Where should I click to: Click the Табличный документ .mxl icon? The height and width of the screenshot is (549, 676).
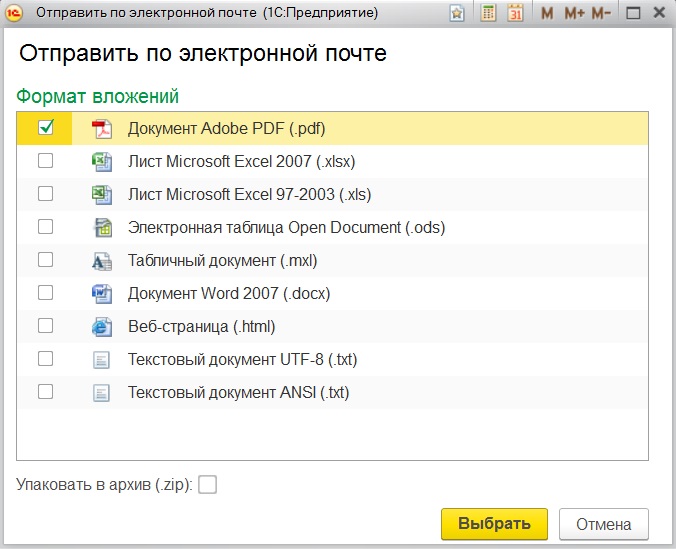101,260
